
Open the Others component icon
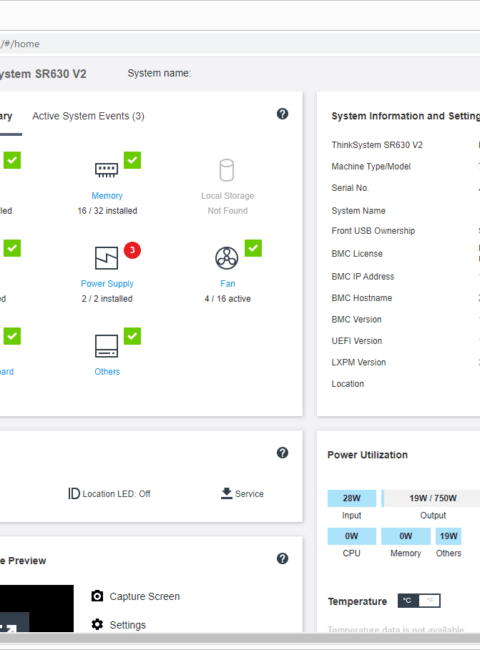tap(107, 346)
